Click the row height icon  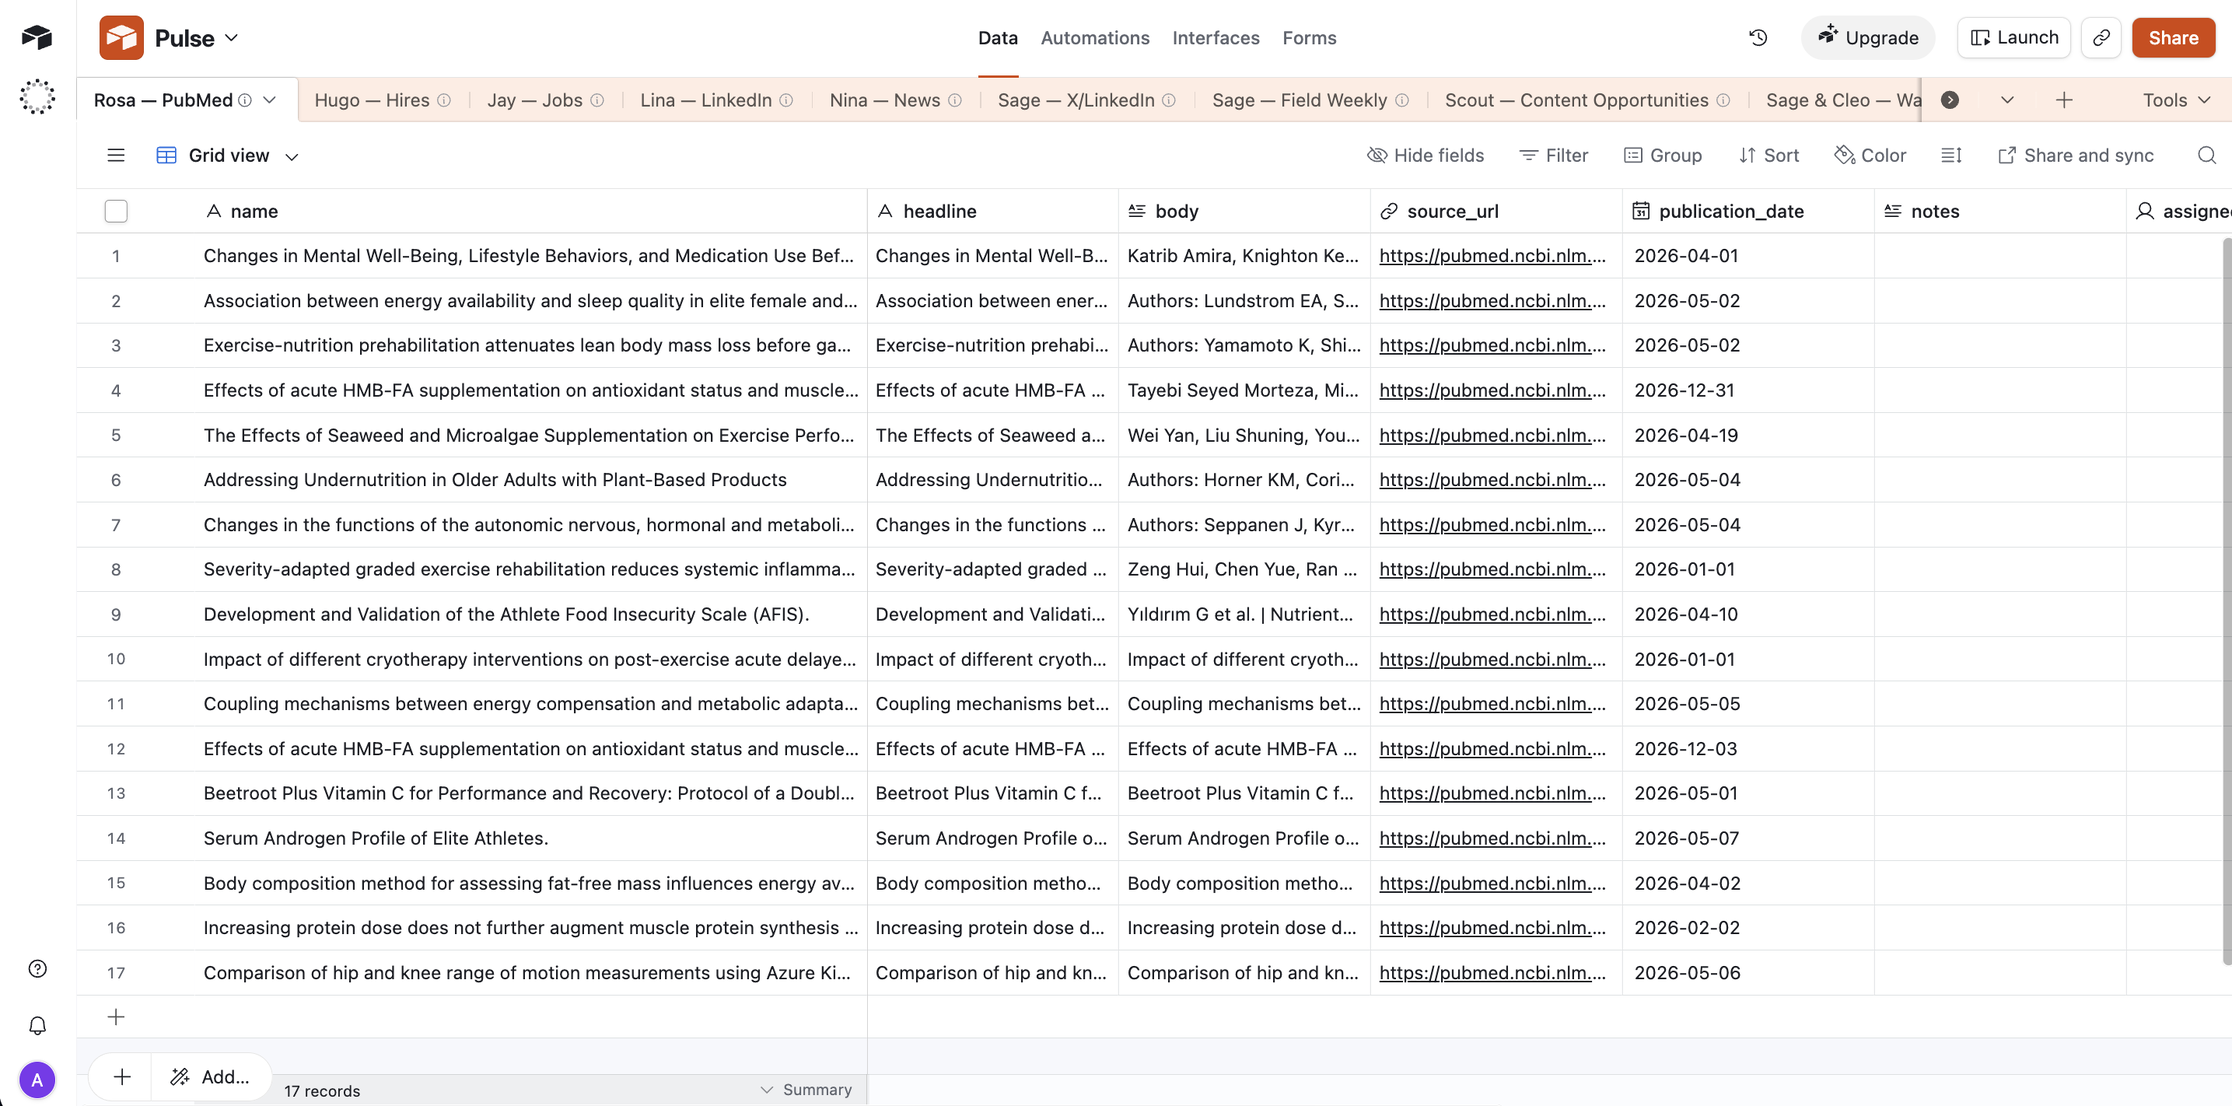[1951, 155]
